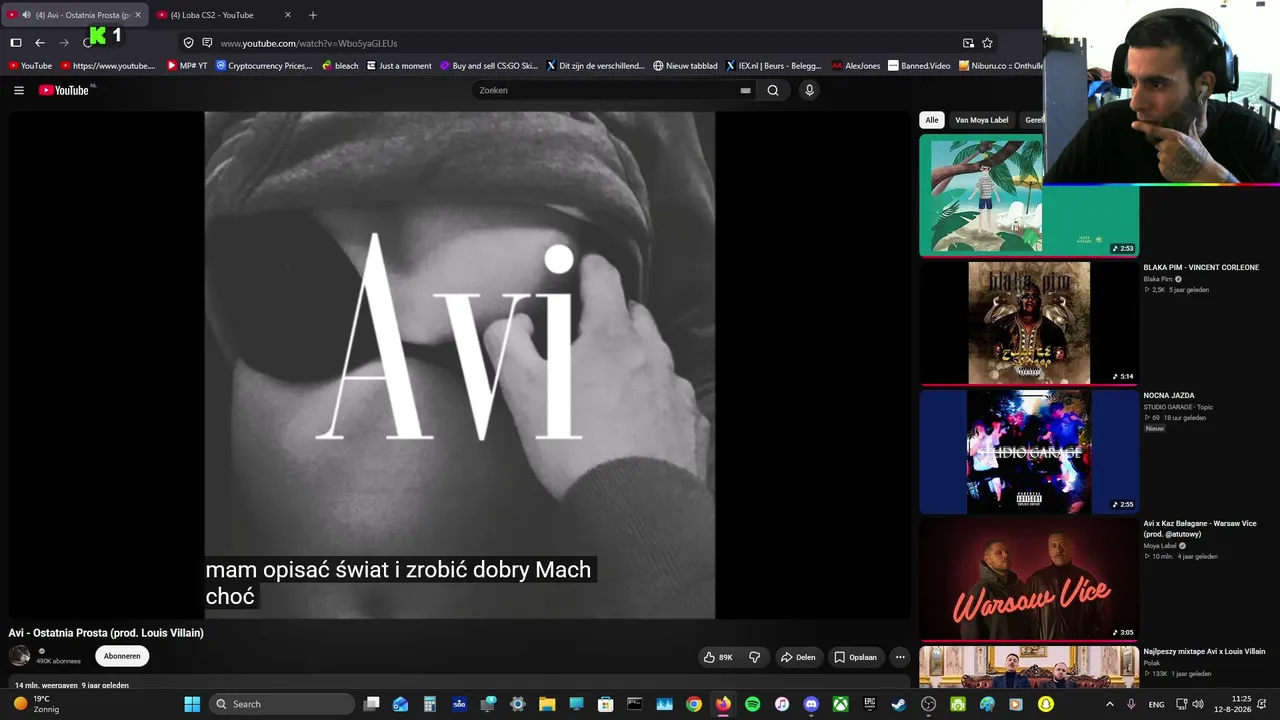Open Snapchat from the taskbar
This screenshot has width=1280, height=720.
tap(1046, 704)
